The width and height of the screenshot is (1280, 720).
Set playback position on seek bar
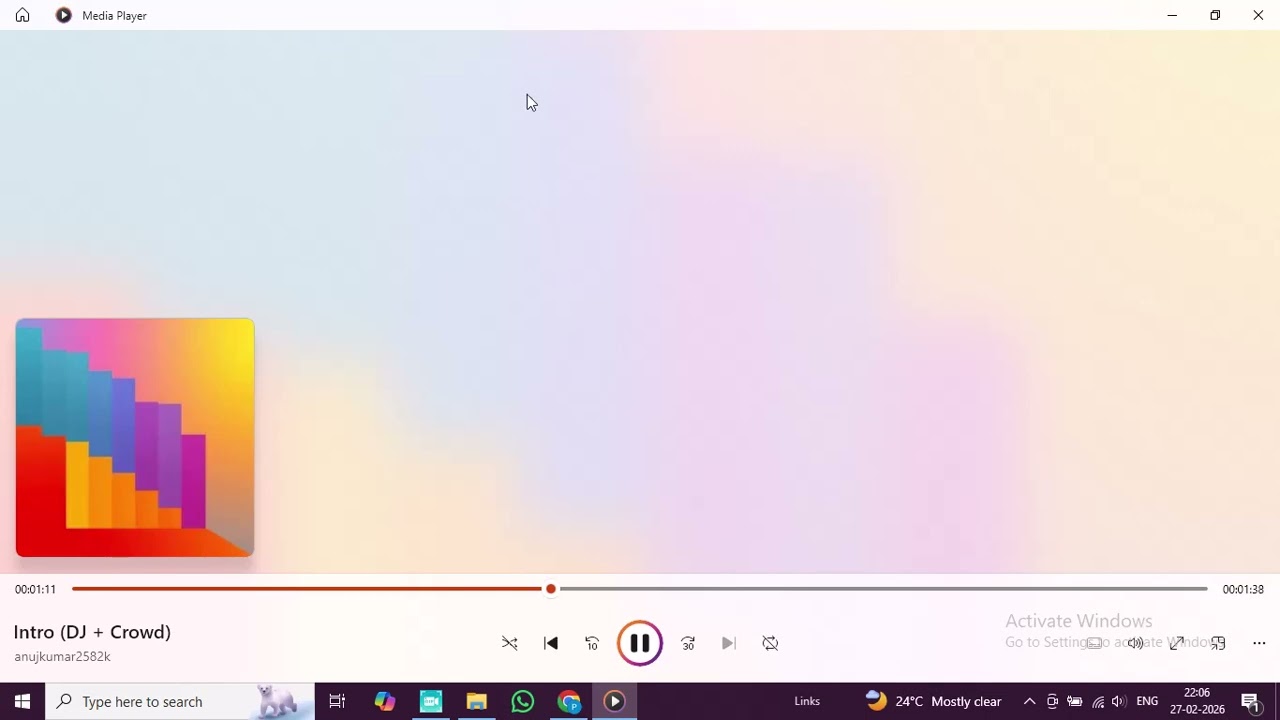click(x=640, y=589)
